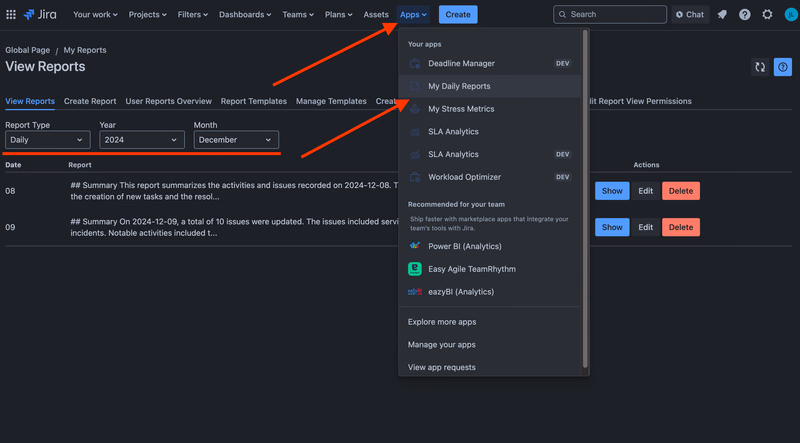Open the Month dropdown showing December
Viewport: 800px width, 443px height.
click(236, 140)
